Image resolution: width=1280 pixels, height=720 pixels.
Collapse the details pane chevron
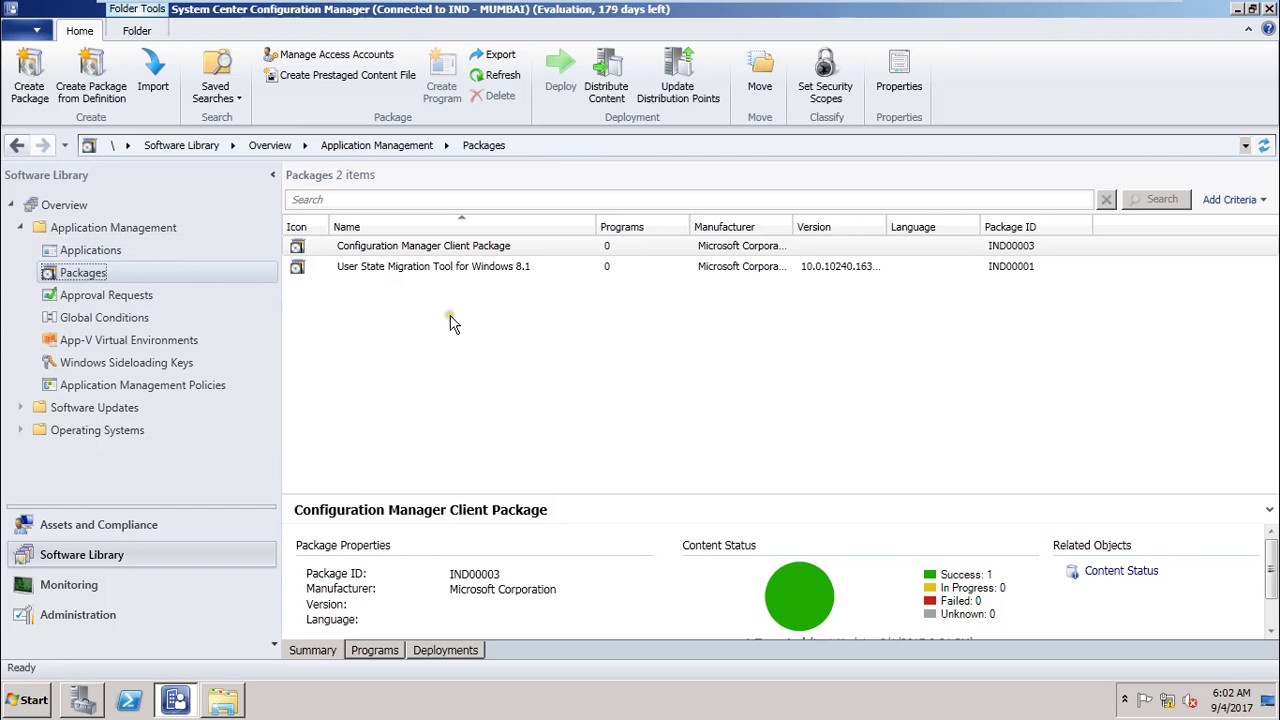[1269, 510]
